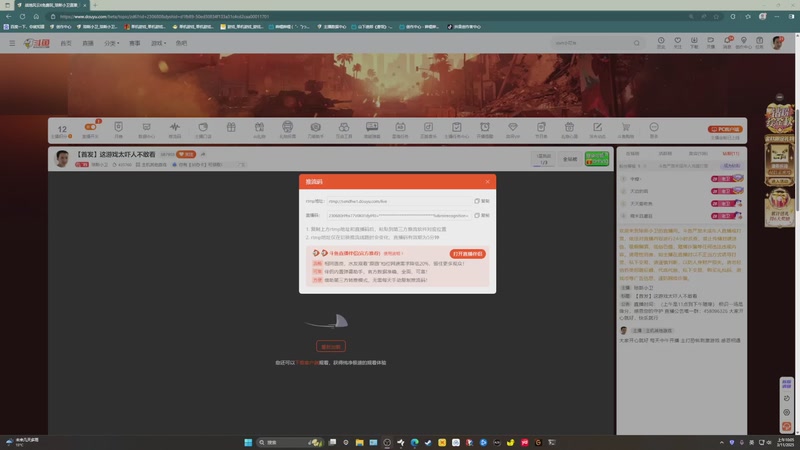Click the browser back arrow

[9, 16]
